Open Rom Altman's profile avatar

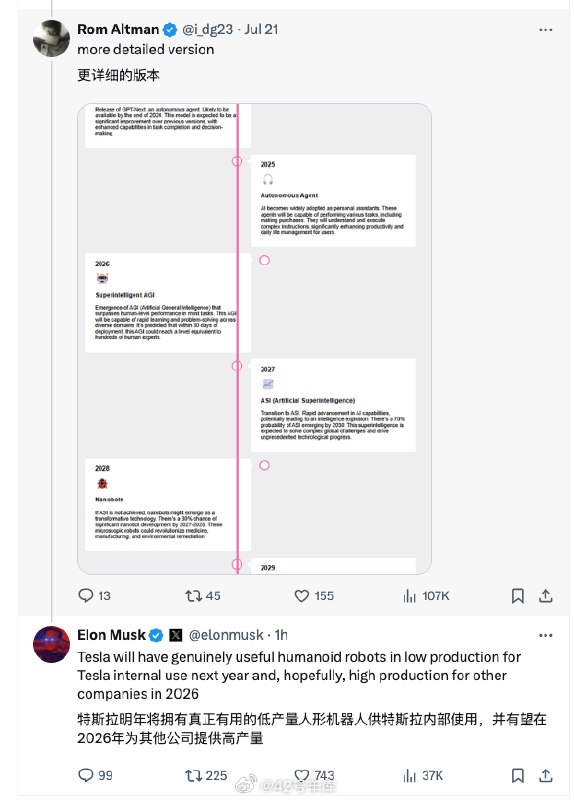click(51, 38)
